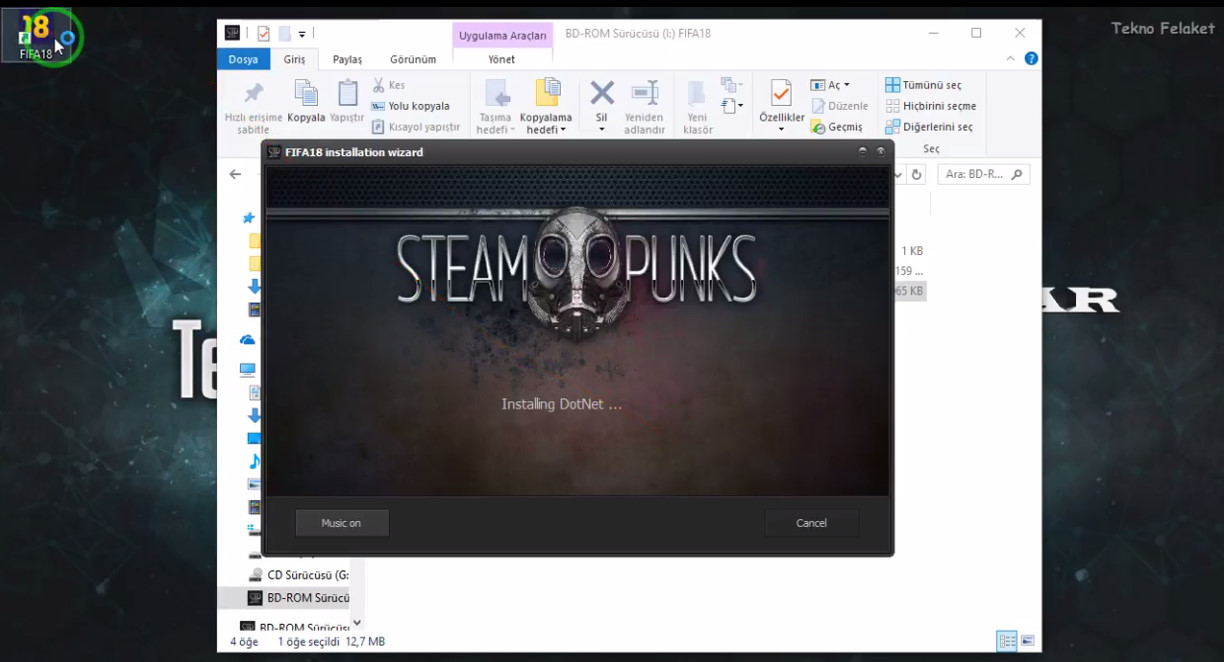Click Tümünü seç in ribbon
1224x662 pixels.
coord(923,85)
